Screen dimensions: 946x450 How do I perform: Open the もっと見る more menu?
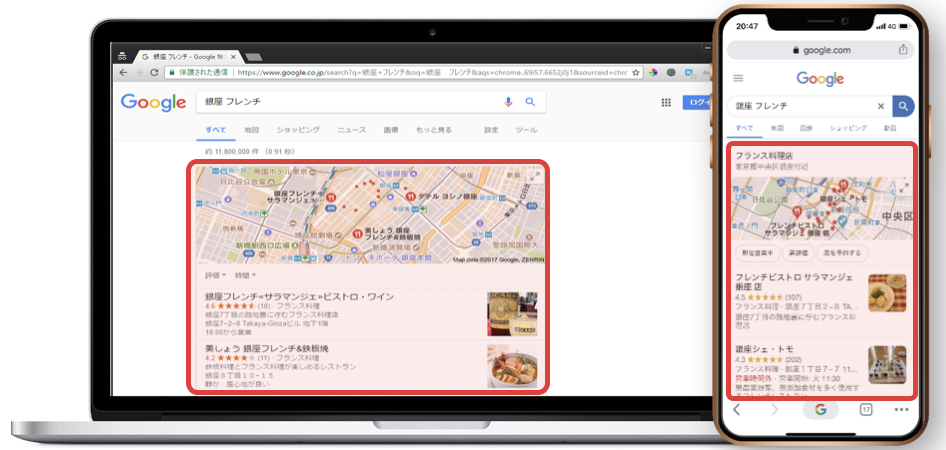(x=433, y=130)
